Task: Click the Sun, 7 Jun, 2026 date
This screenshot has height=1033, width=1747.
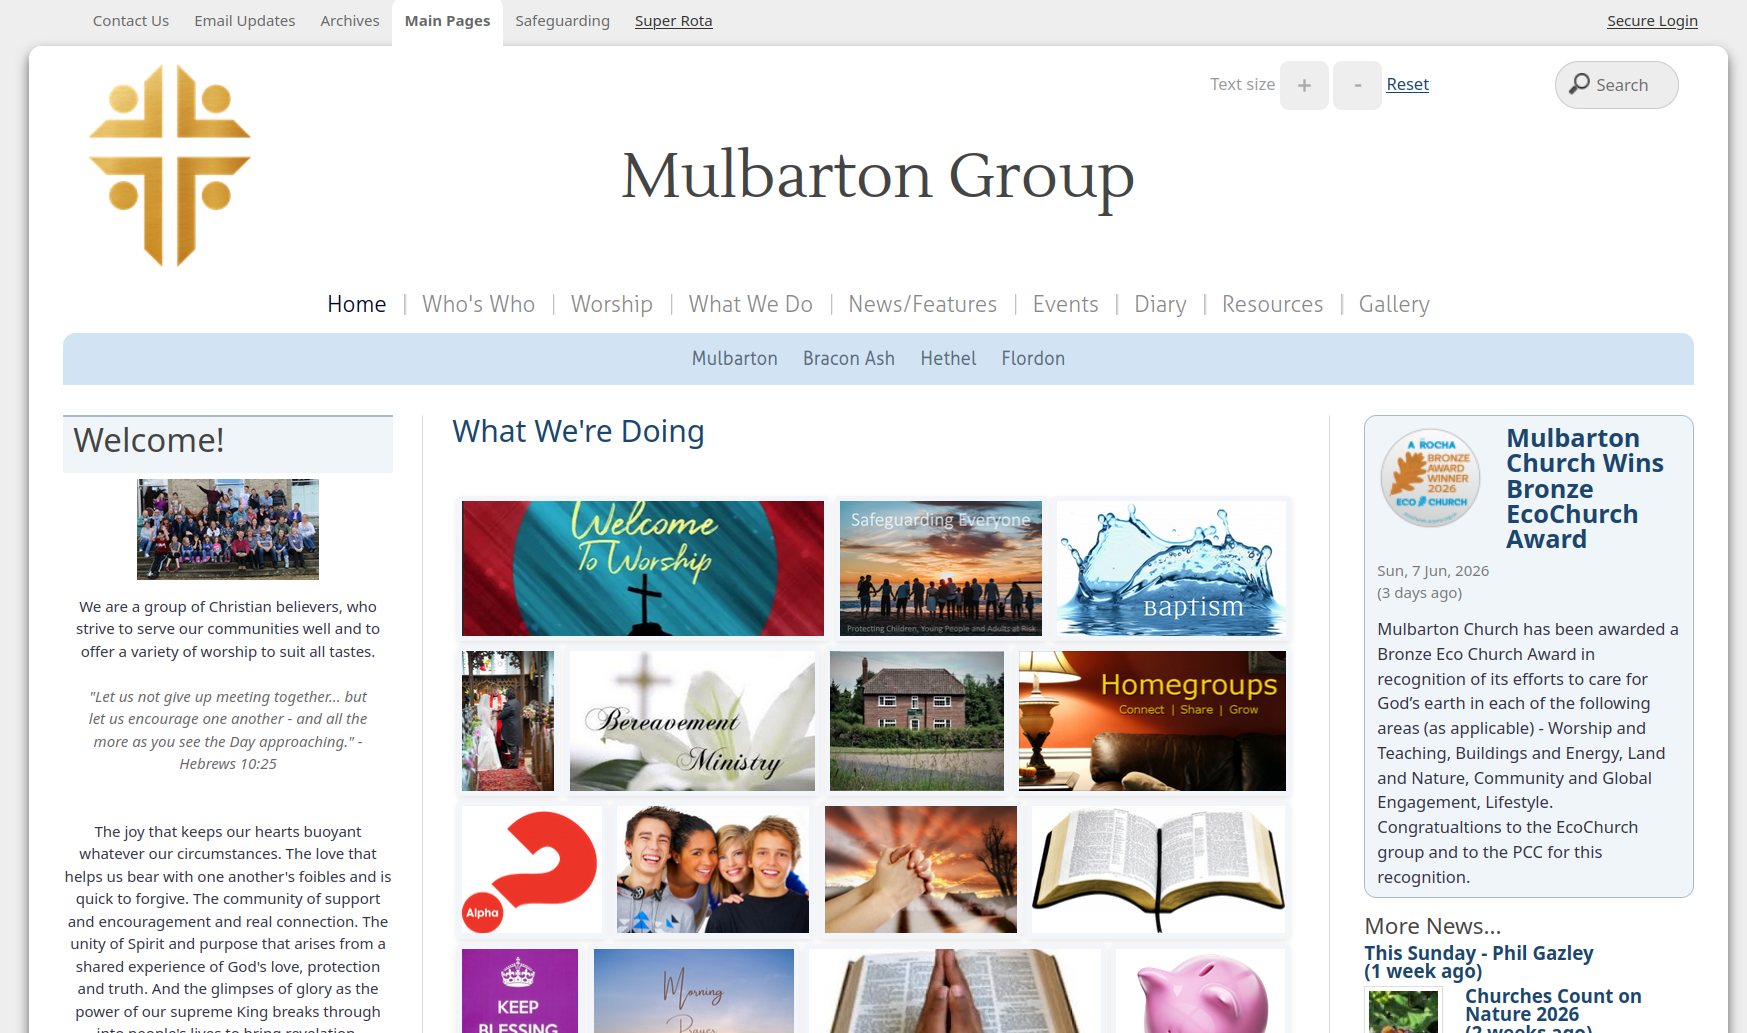Action: [x=1433, y=571]
